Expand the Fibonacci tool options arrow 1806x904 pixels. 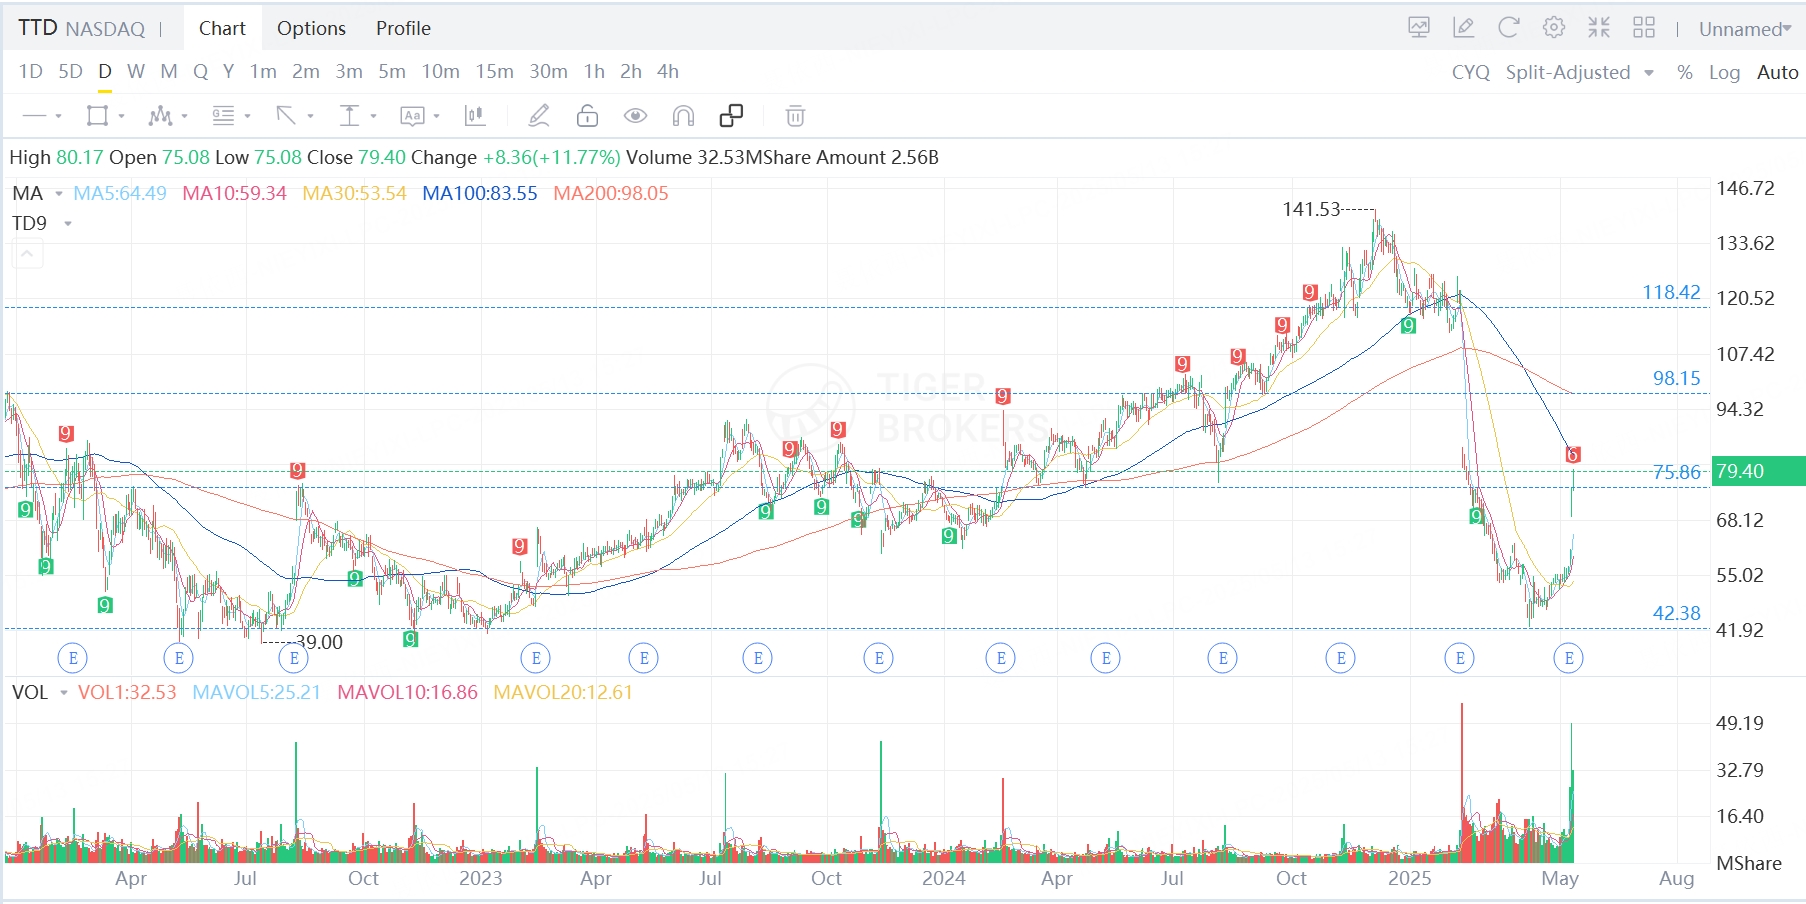(247, 117)
